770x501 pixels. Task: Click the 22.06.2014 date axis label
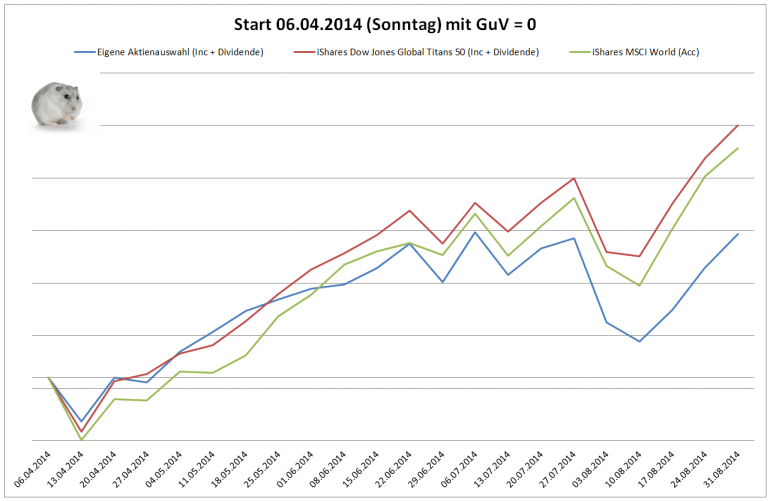click(x=393, y=470)
